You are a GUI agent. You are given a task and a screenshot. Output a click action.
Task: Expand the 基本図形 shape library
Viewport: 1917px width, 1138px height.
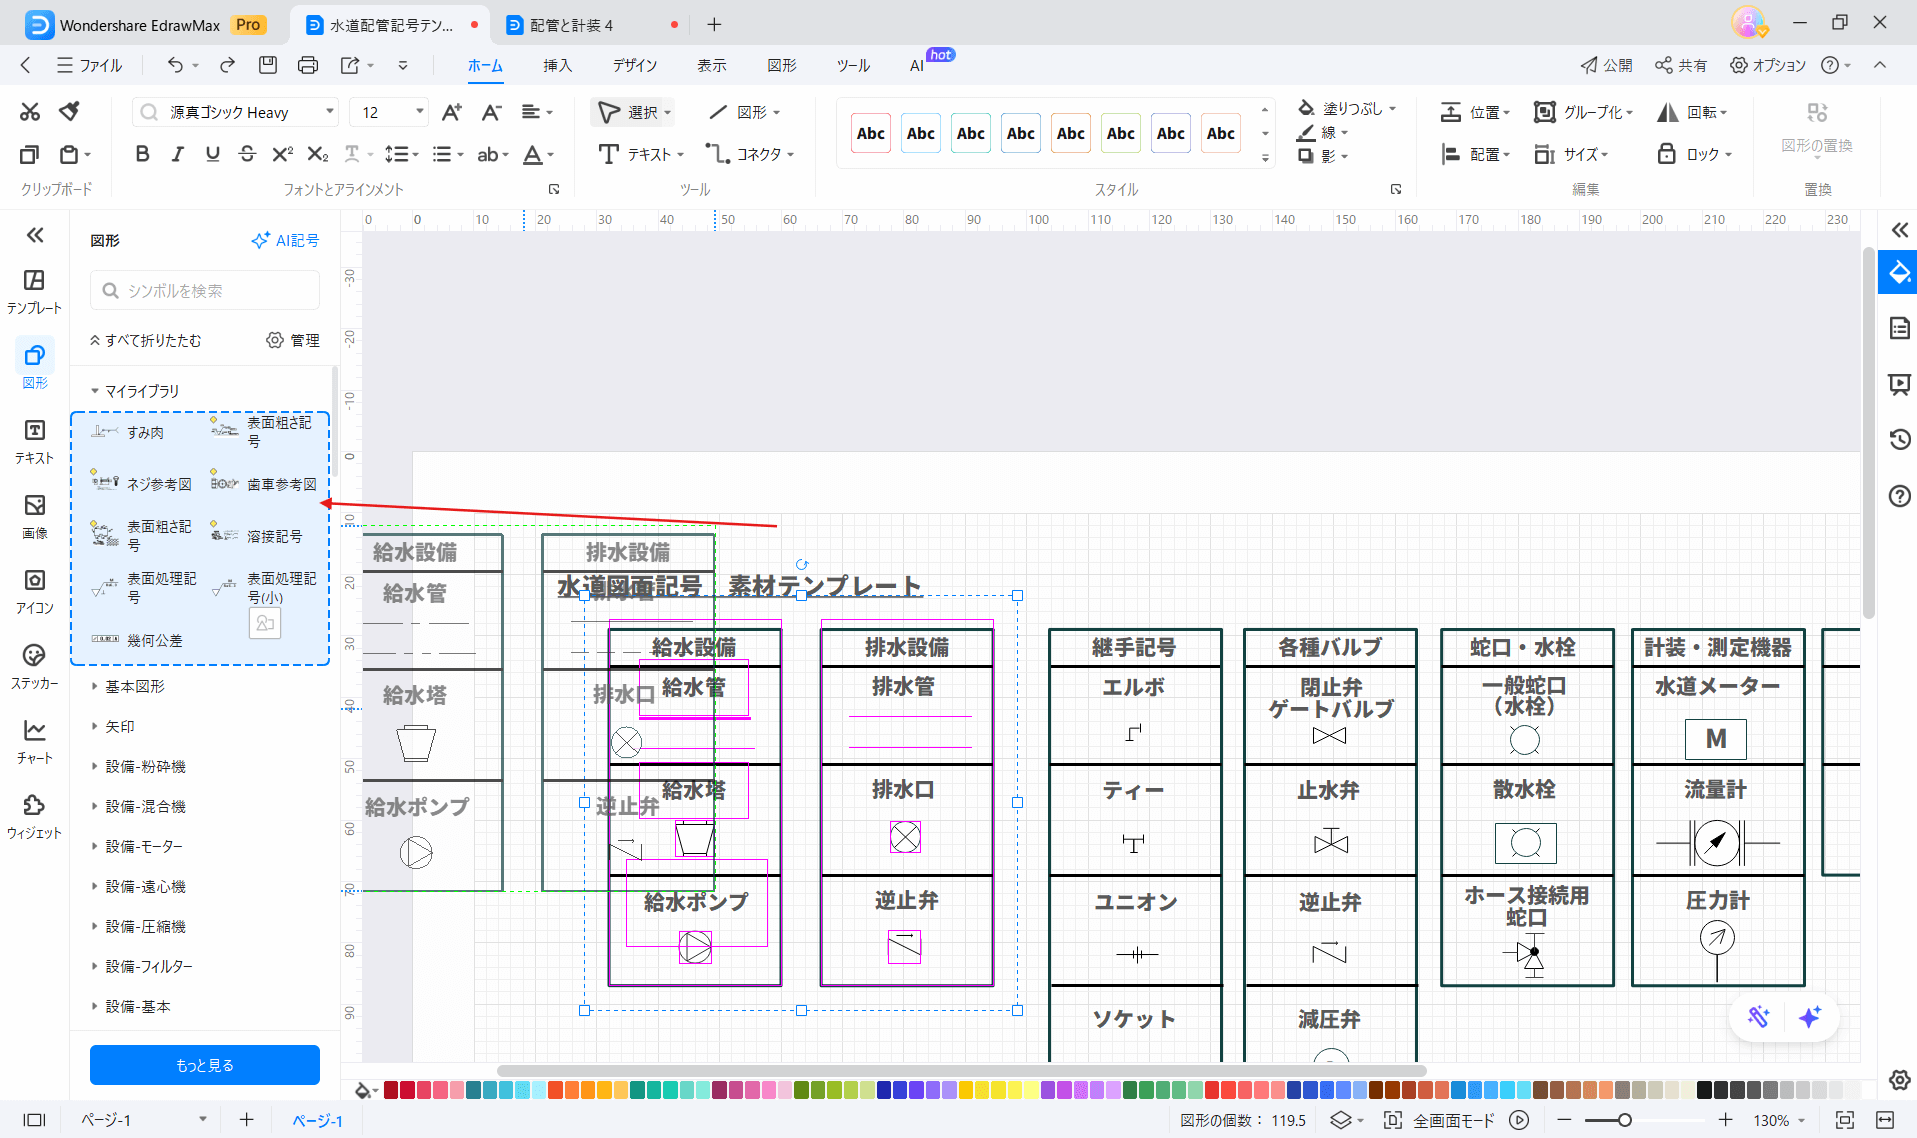tap(133, 686)
